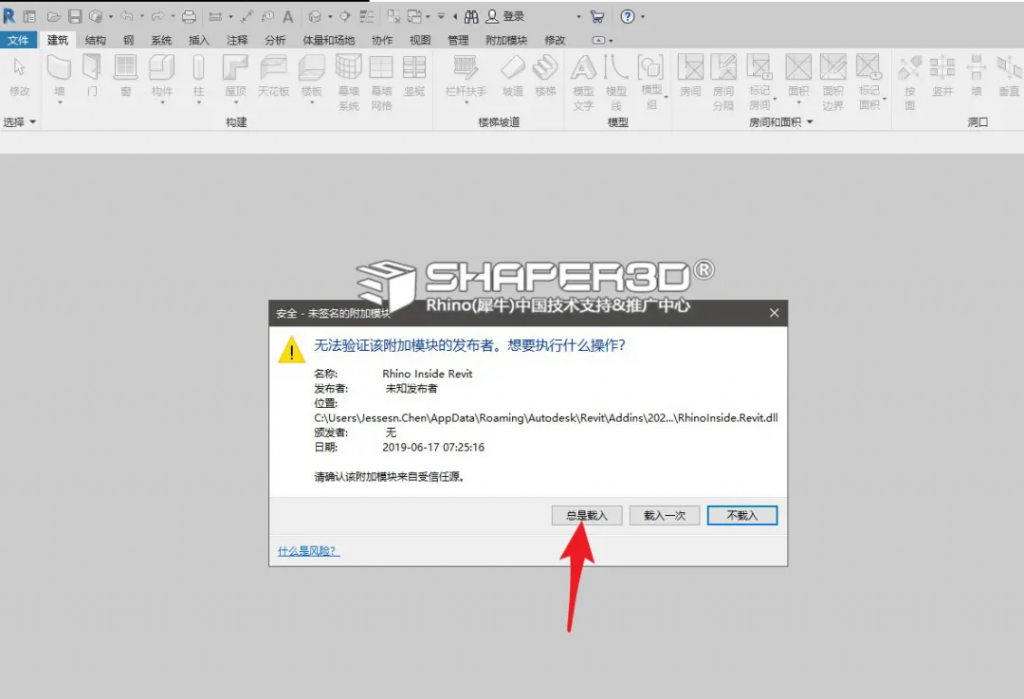Open the 什么是风险? link
This screenshot has height=699, width=1024.
coord(308,551)
